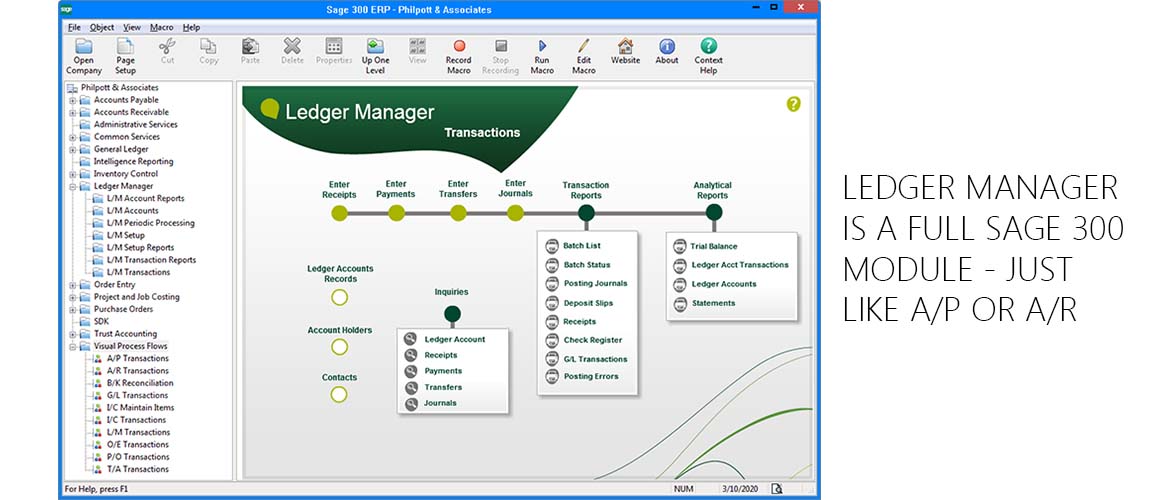1170x500 pixels.
Task: Collapse the Visual Process Flows node
Action: [x=72, y=347]
